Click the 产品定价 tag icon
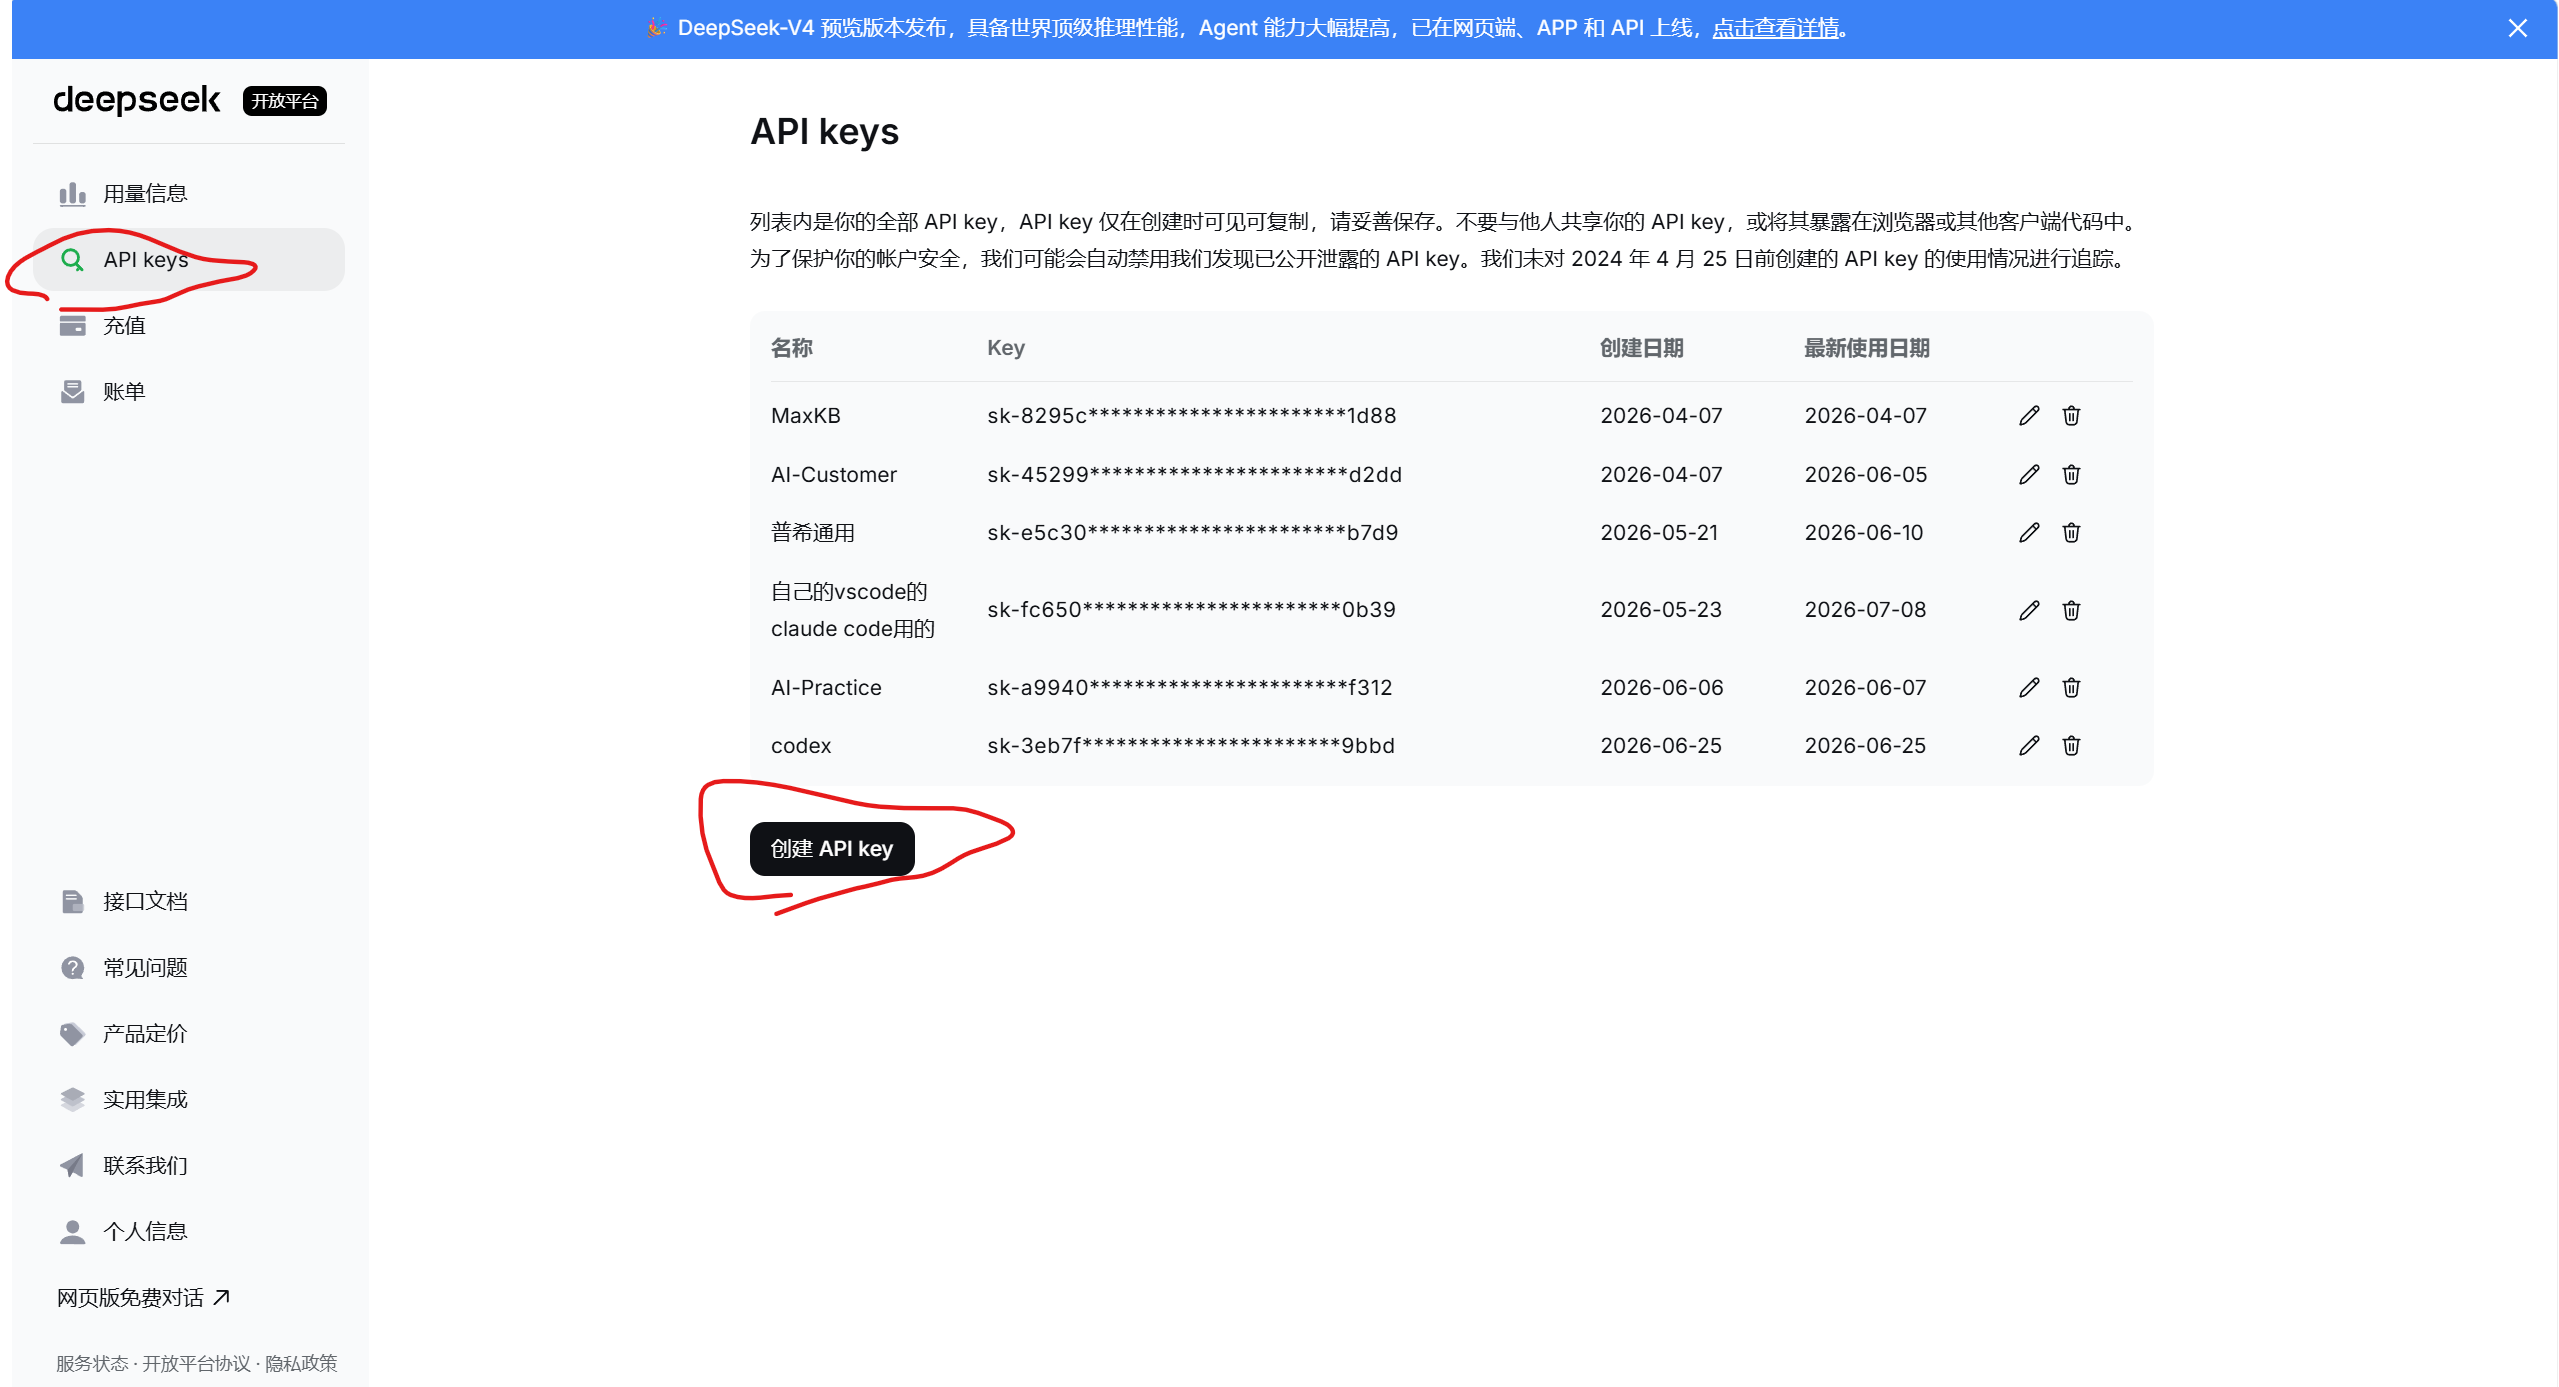The width and height of the screenshot is (2559, 1387). point(72,1034)
